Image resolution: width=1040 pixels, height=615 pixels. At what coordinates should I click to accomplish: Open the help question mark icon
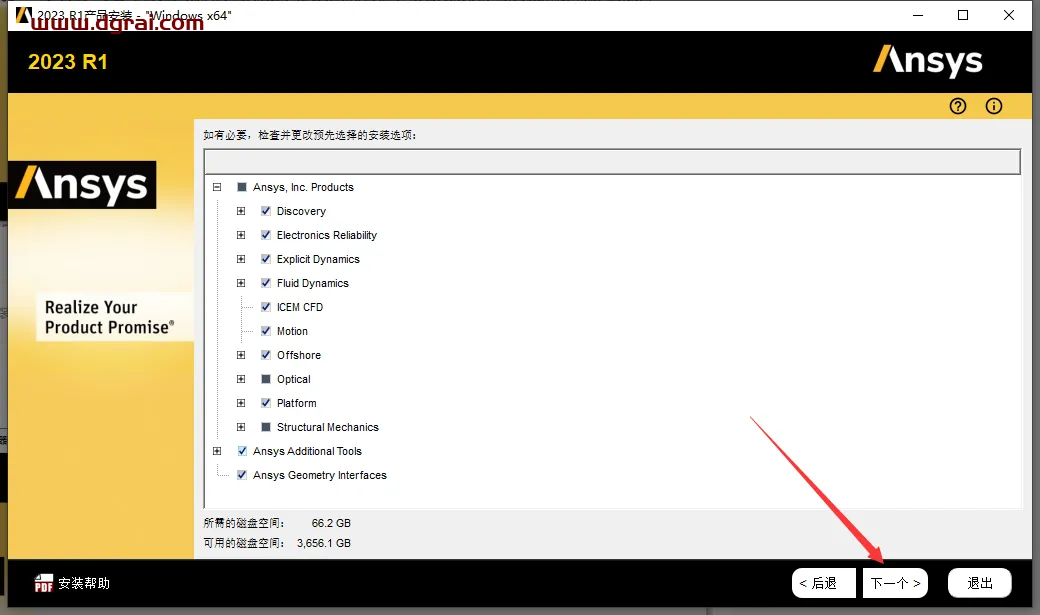click(x=958, y=106)
